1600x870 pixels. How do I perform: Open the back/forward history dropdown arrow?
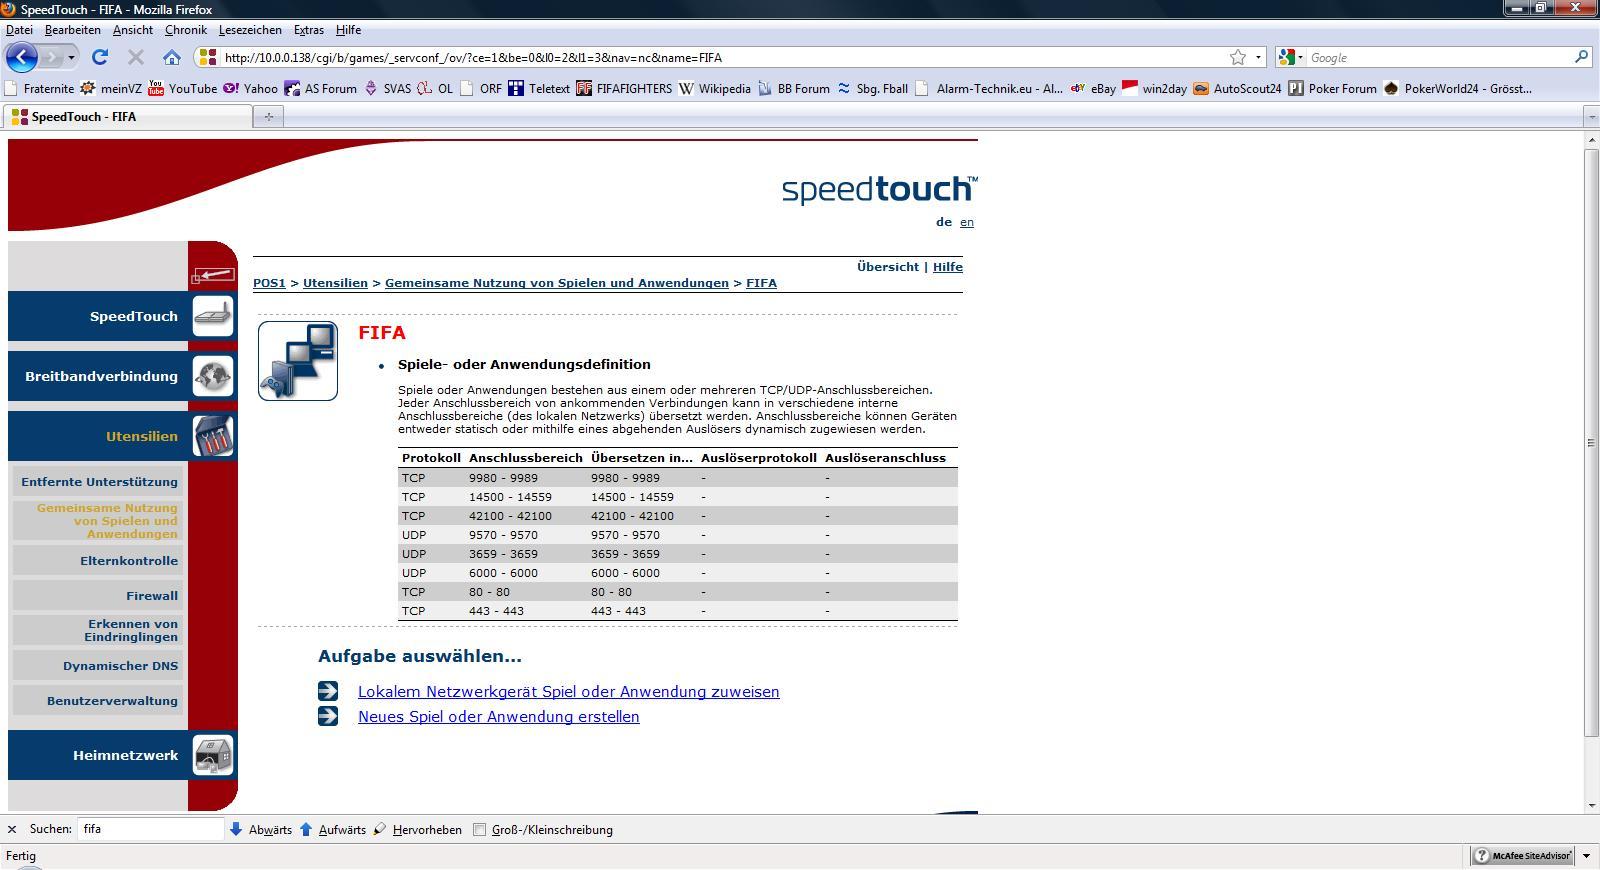point(71,57)
